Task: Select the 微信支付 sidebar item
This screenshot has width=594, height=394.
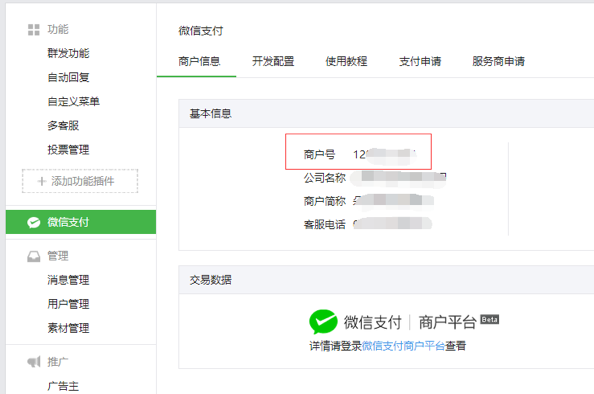Action: coord(81,222)
